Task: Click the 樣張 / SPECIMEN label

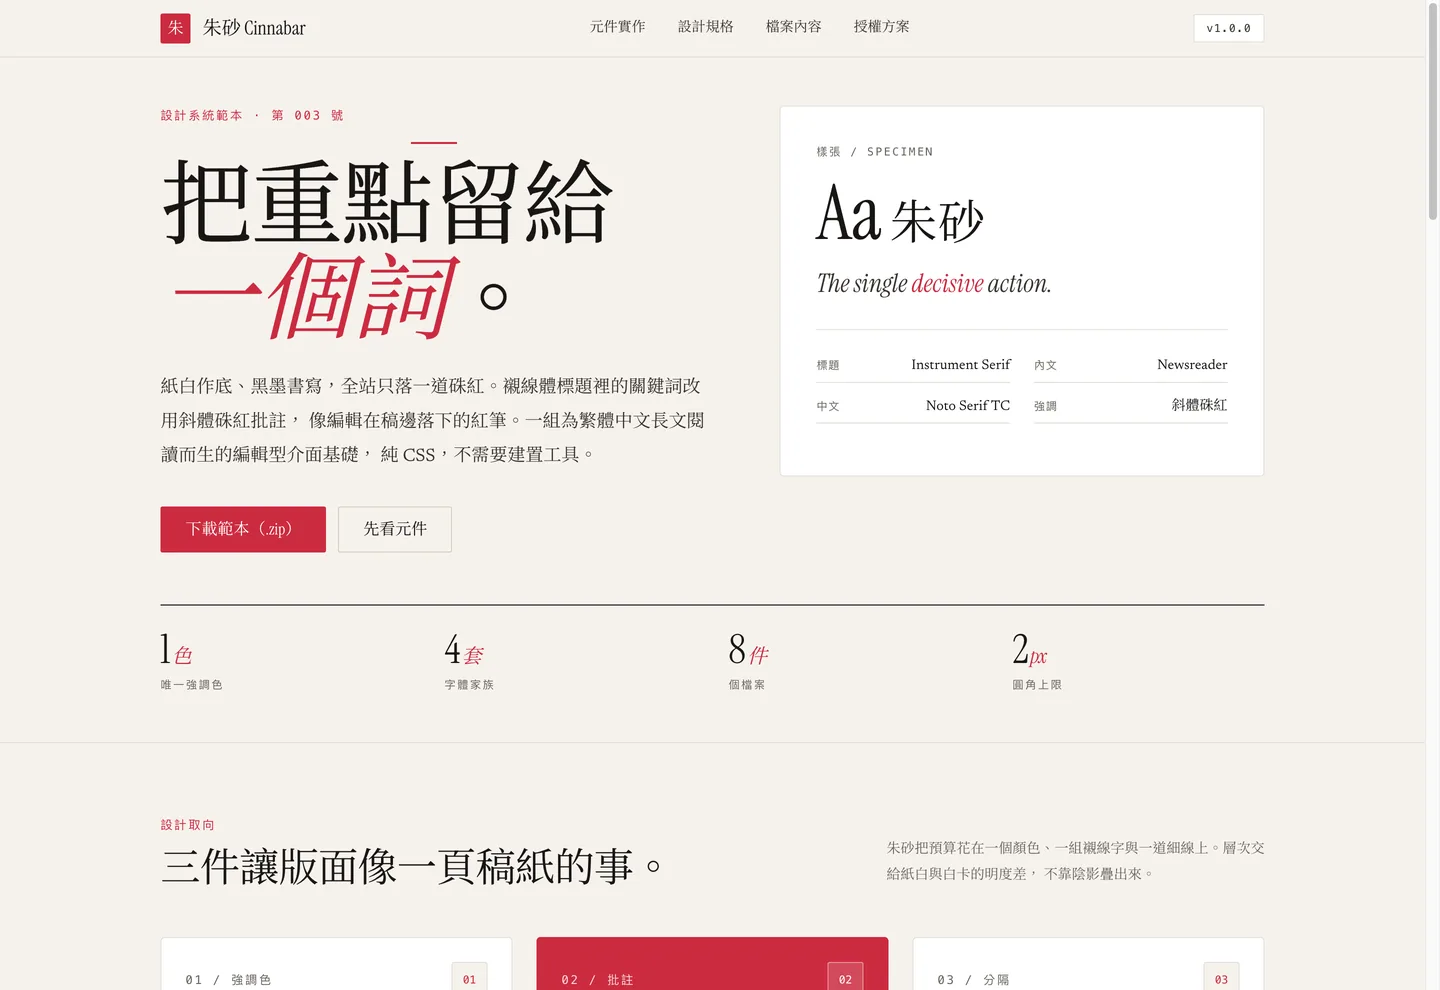Action: tap(875, 152)
